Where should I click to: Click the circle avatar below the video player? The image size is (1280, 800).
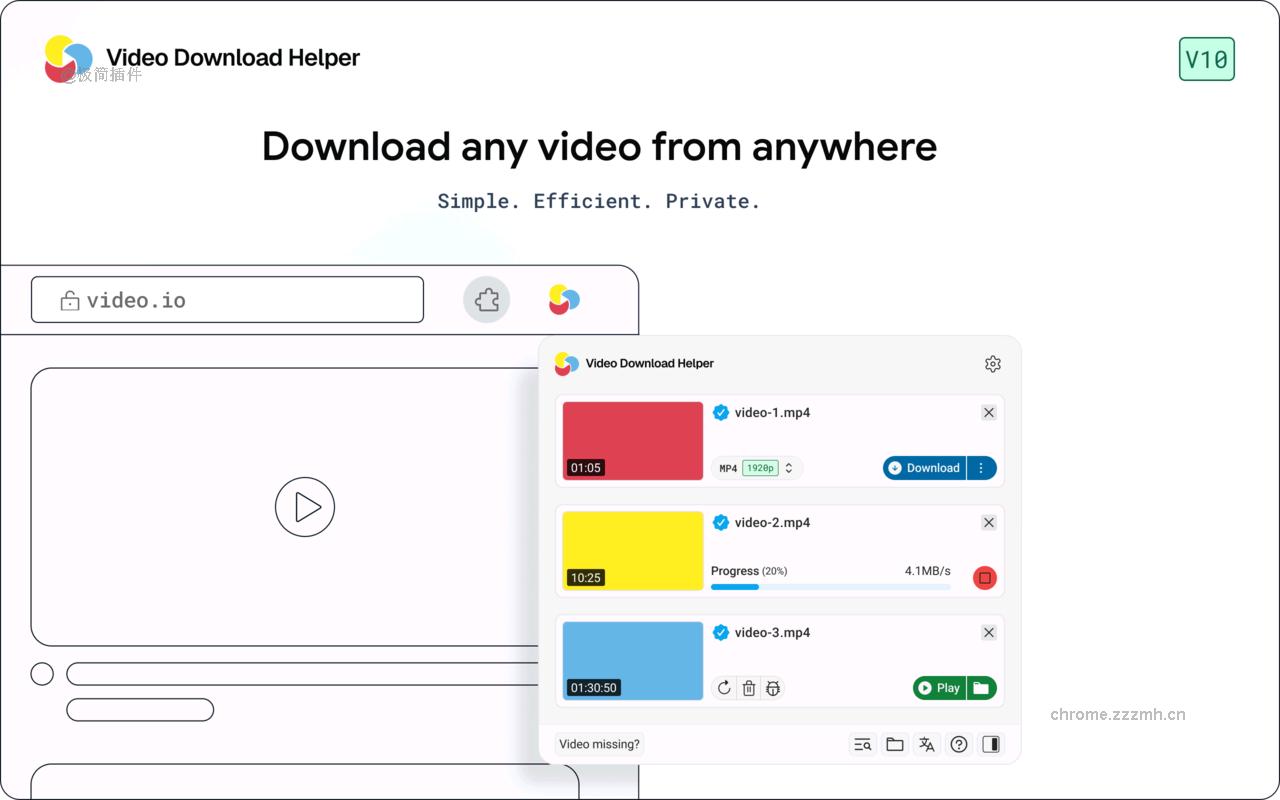coord(42,674)
